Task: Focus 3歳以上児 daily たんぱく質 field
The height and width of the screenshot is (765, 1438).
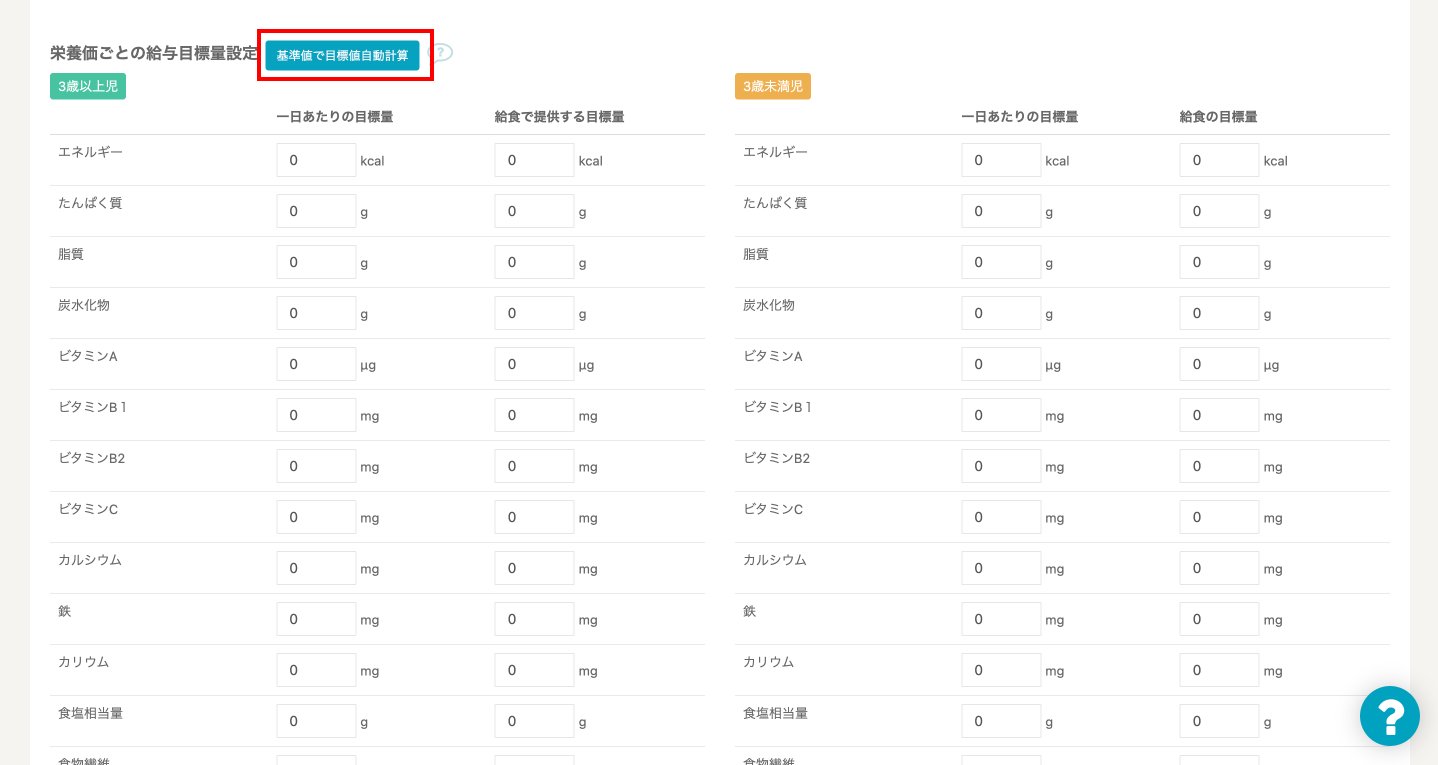Action: pos(316,211)
